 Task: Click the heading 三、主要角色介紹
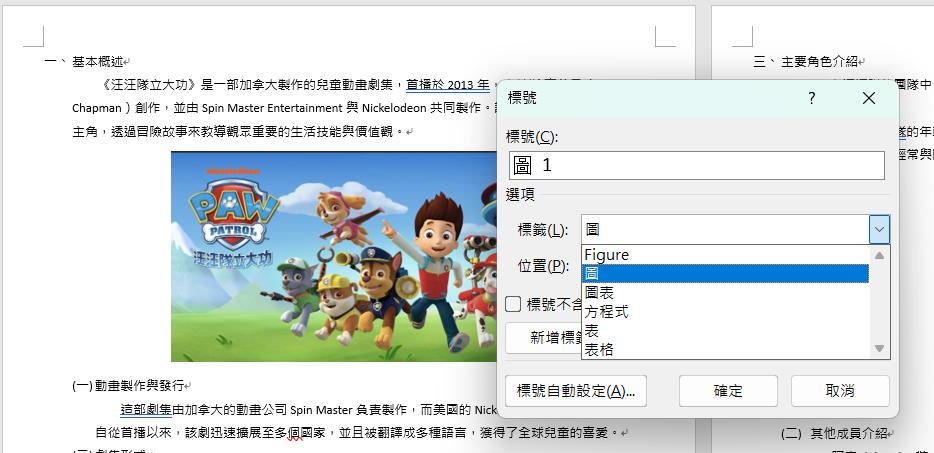click(805, 61)
